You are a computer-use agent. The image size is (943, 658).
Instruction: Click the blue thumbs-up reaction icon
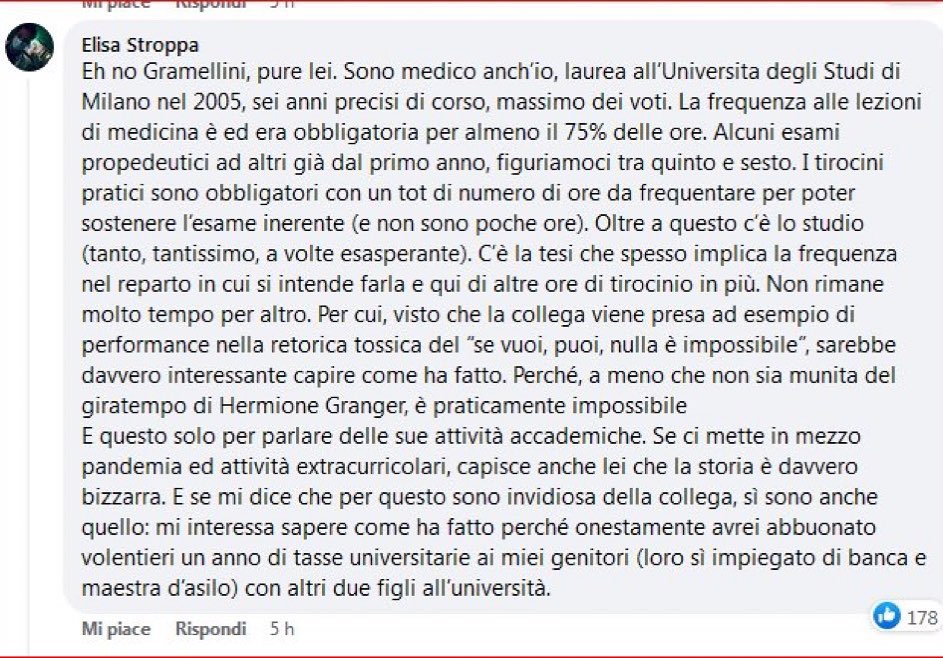pyautogui.click(x=886, y=616)
